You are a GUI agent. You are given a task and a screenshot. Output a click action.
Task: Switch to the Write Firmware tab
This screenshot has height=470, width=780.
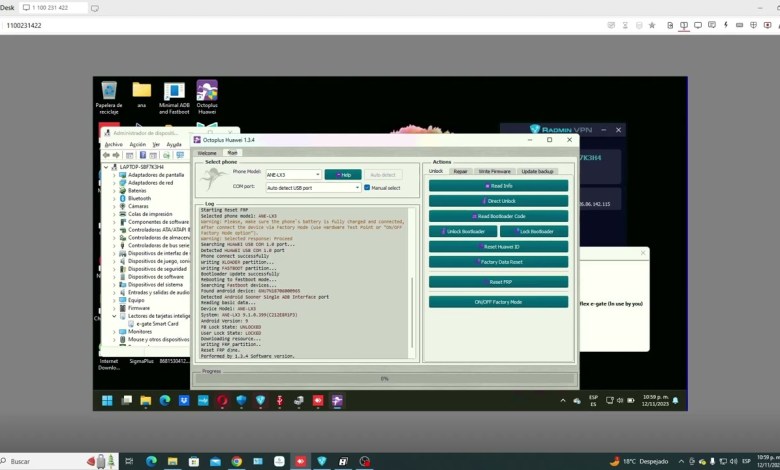(x=493, y=171)
